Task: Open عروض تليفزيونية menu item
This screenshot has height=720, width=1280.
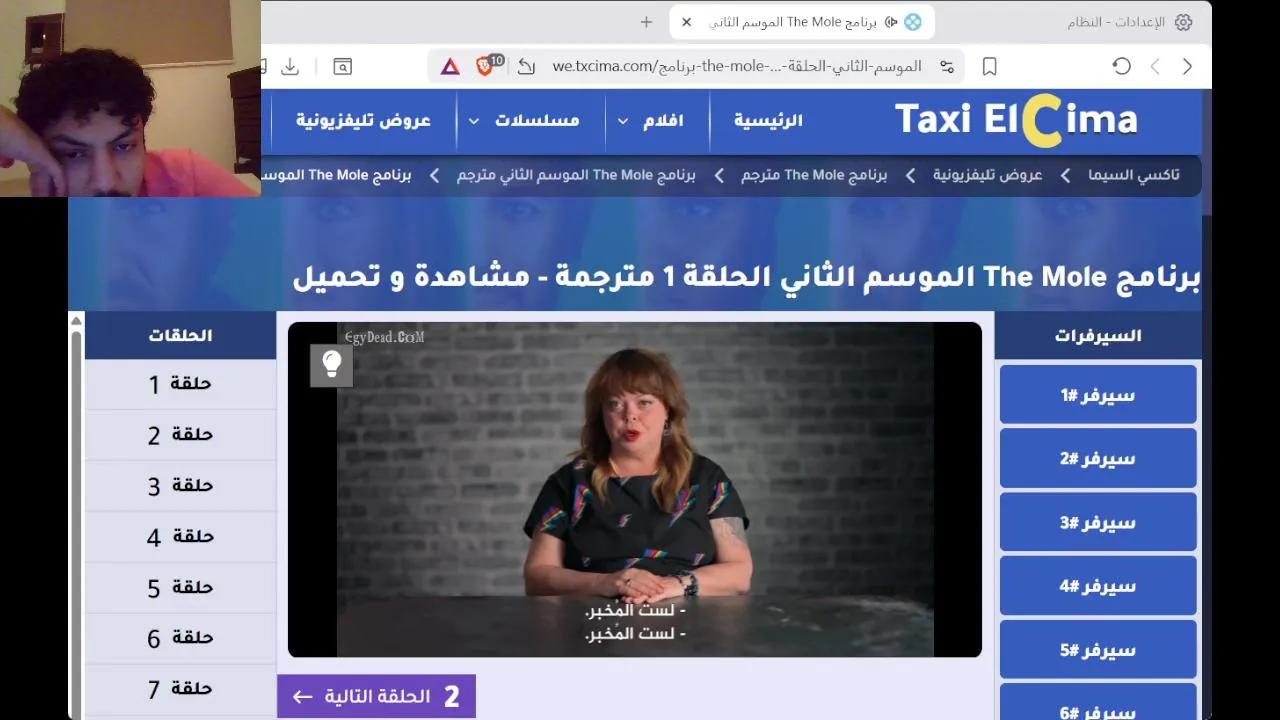Action: pos(363,120)
